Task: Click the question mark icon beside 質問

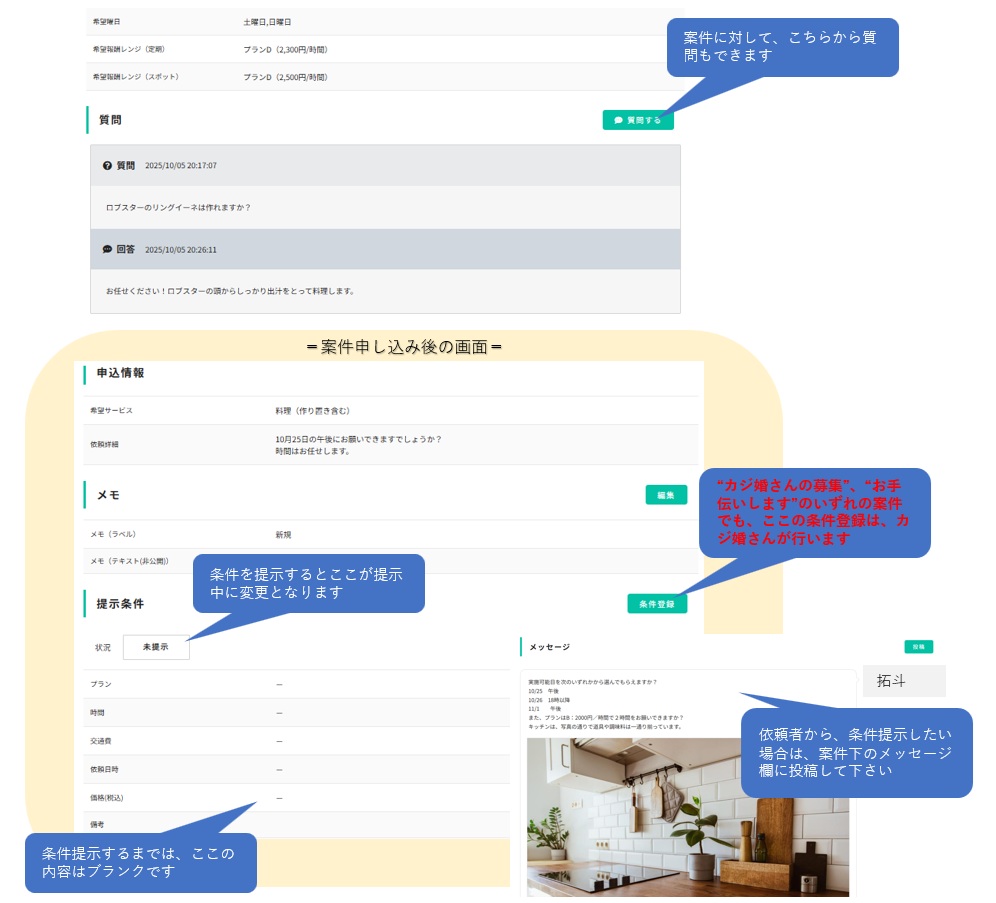Action: pos(107,166)
